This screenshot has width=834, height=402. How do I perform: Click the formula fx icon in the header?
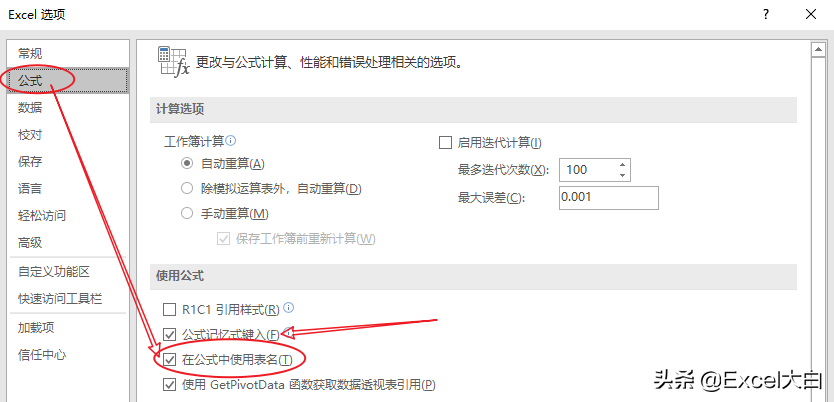click(x=174, y=63)
